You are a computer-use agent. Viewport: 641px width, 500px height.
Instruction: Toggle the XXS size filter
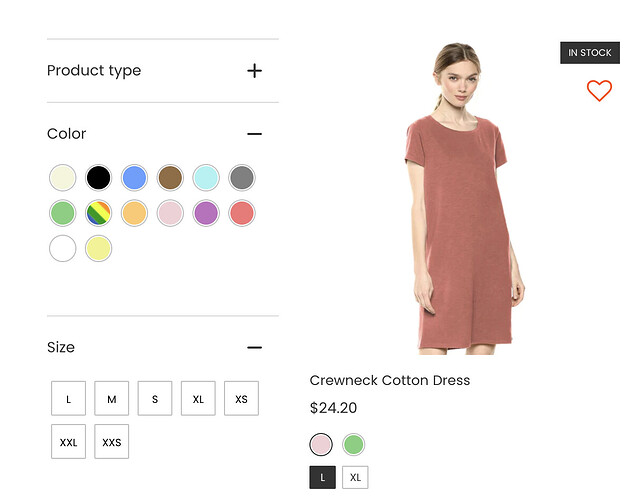point(112,442)
